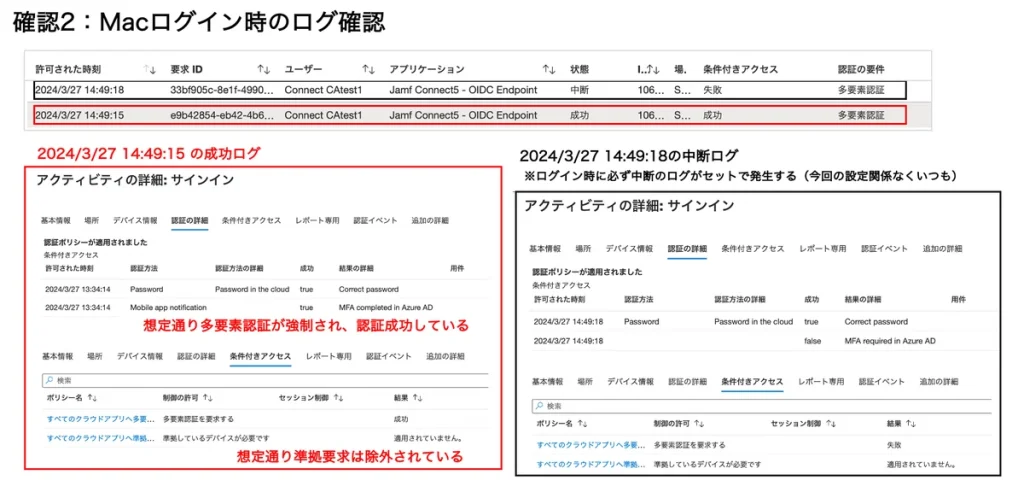Sort the top table by 許可された時刻 arrows
1024x492 pixels.
(x=150, y=70)
